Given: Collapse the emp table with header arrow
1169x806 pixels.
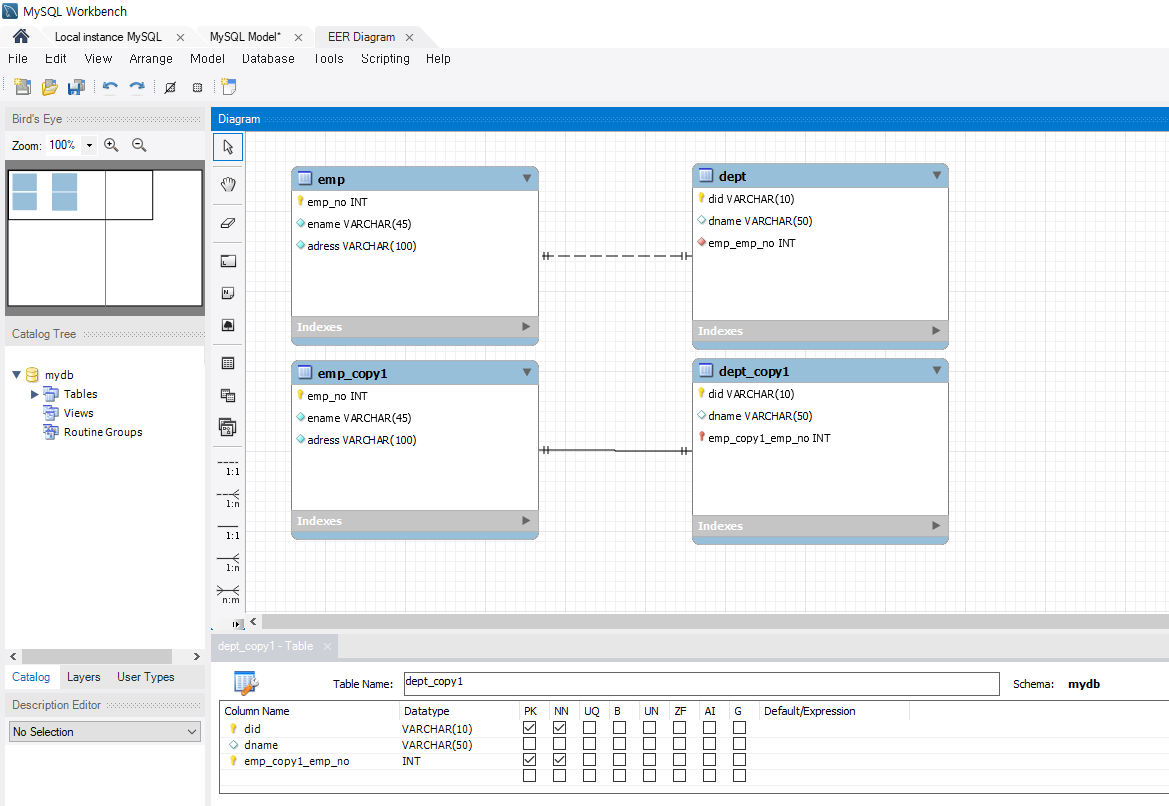Looking at the screenshot, I should click(x=527, y=178).
